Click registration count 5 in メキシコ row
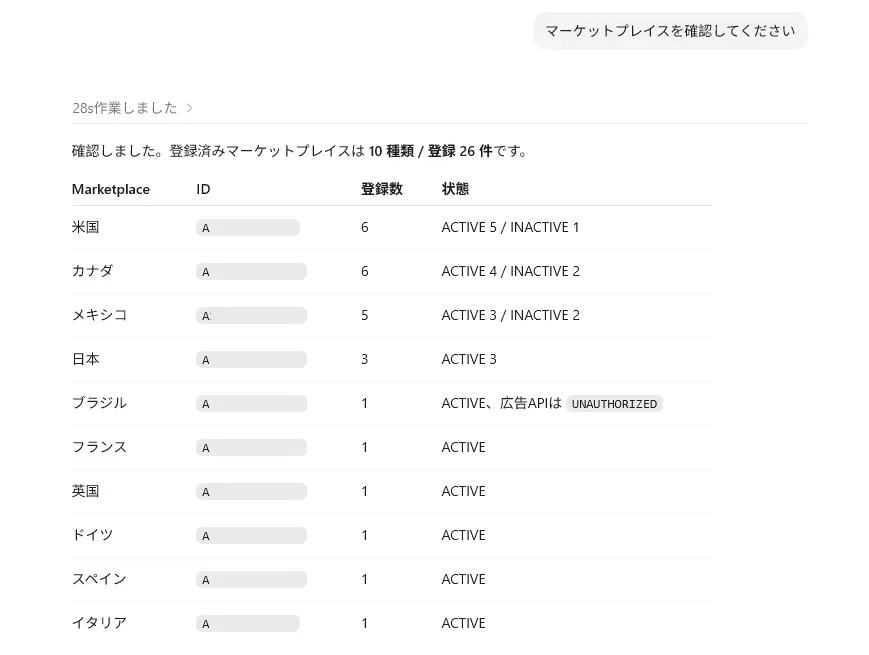Image resolution: width=869 pixels, height=655 pixels. [x=365, y=315]
